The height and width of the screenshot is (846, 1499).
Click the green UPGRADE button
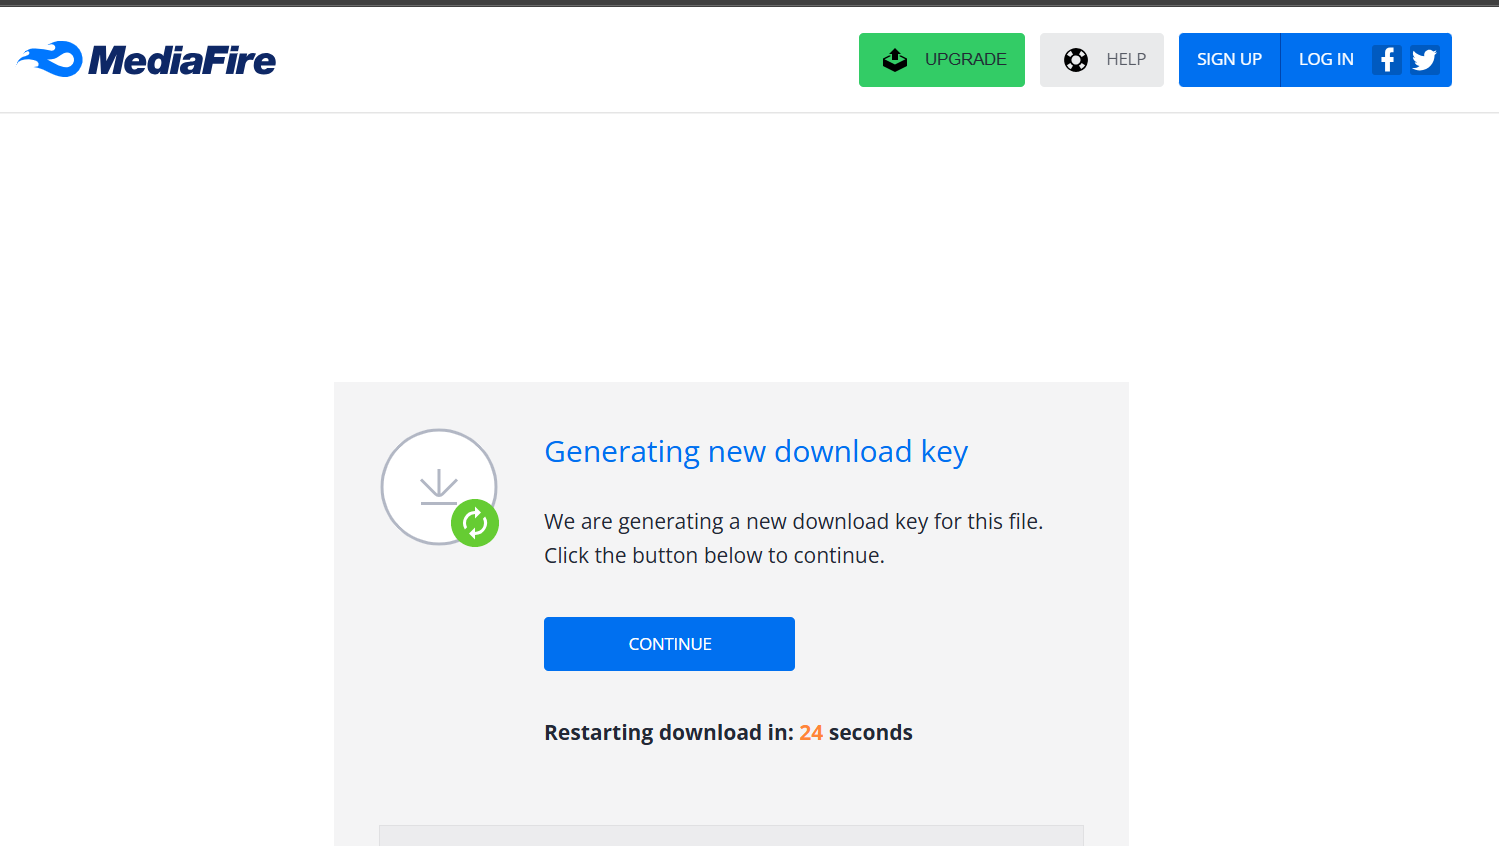point(941,59)
